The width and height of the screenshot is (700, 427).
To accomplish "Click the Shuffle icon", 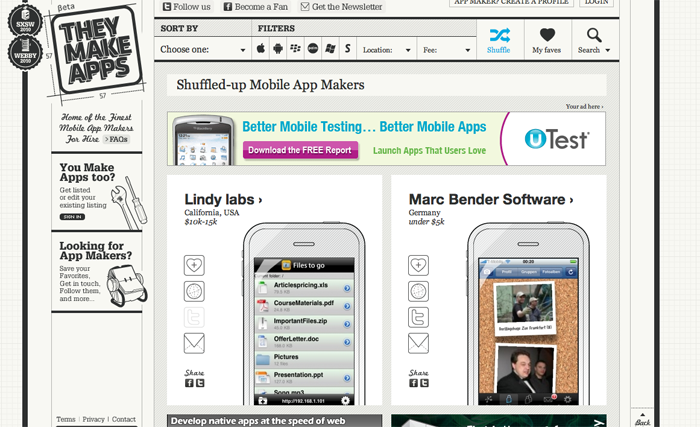I will (499, 35).
